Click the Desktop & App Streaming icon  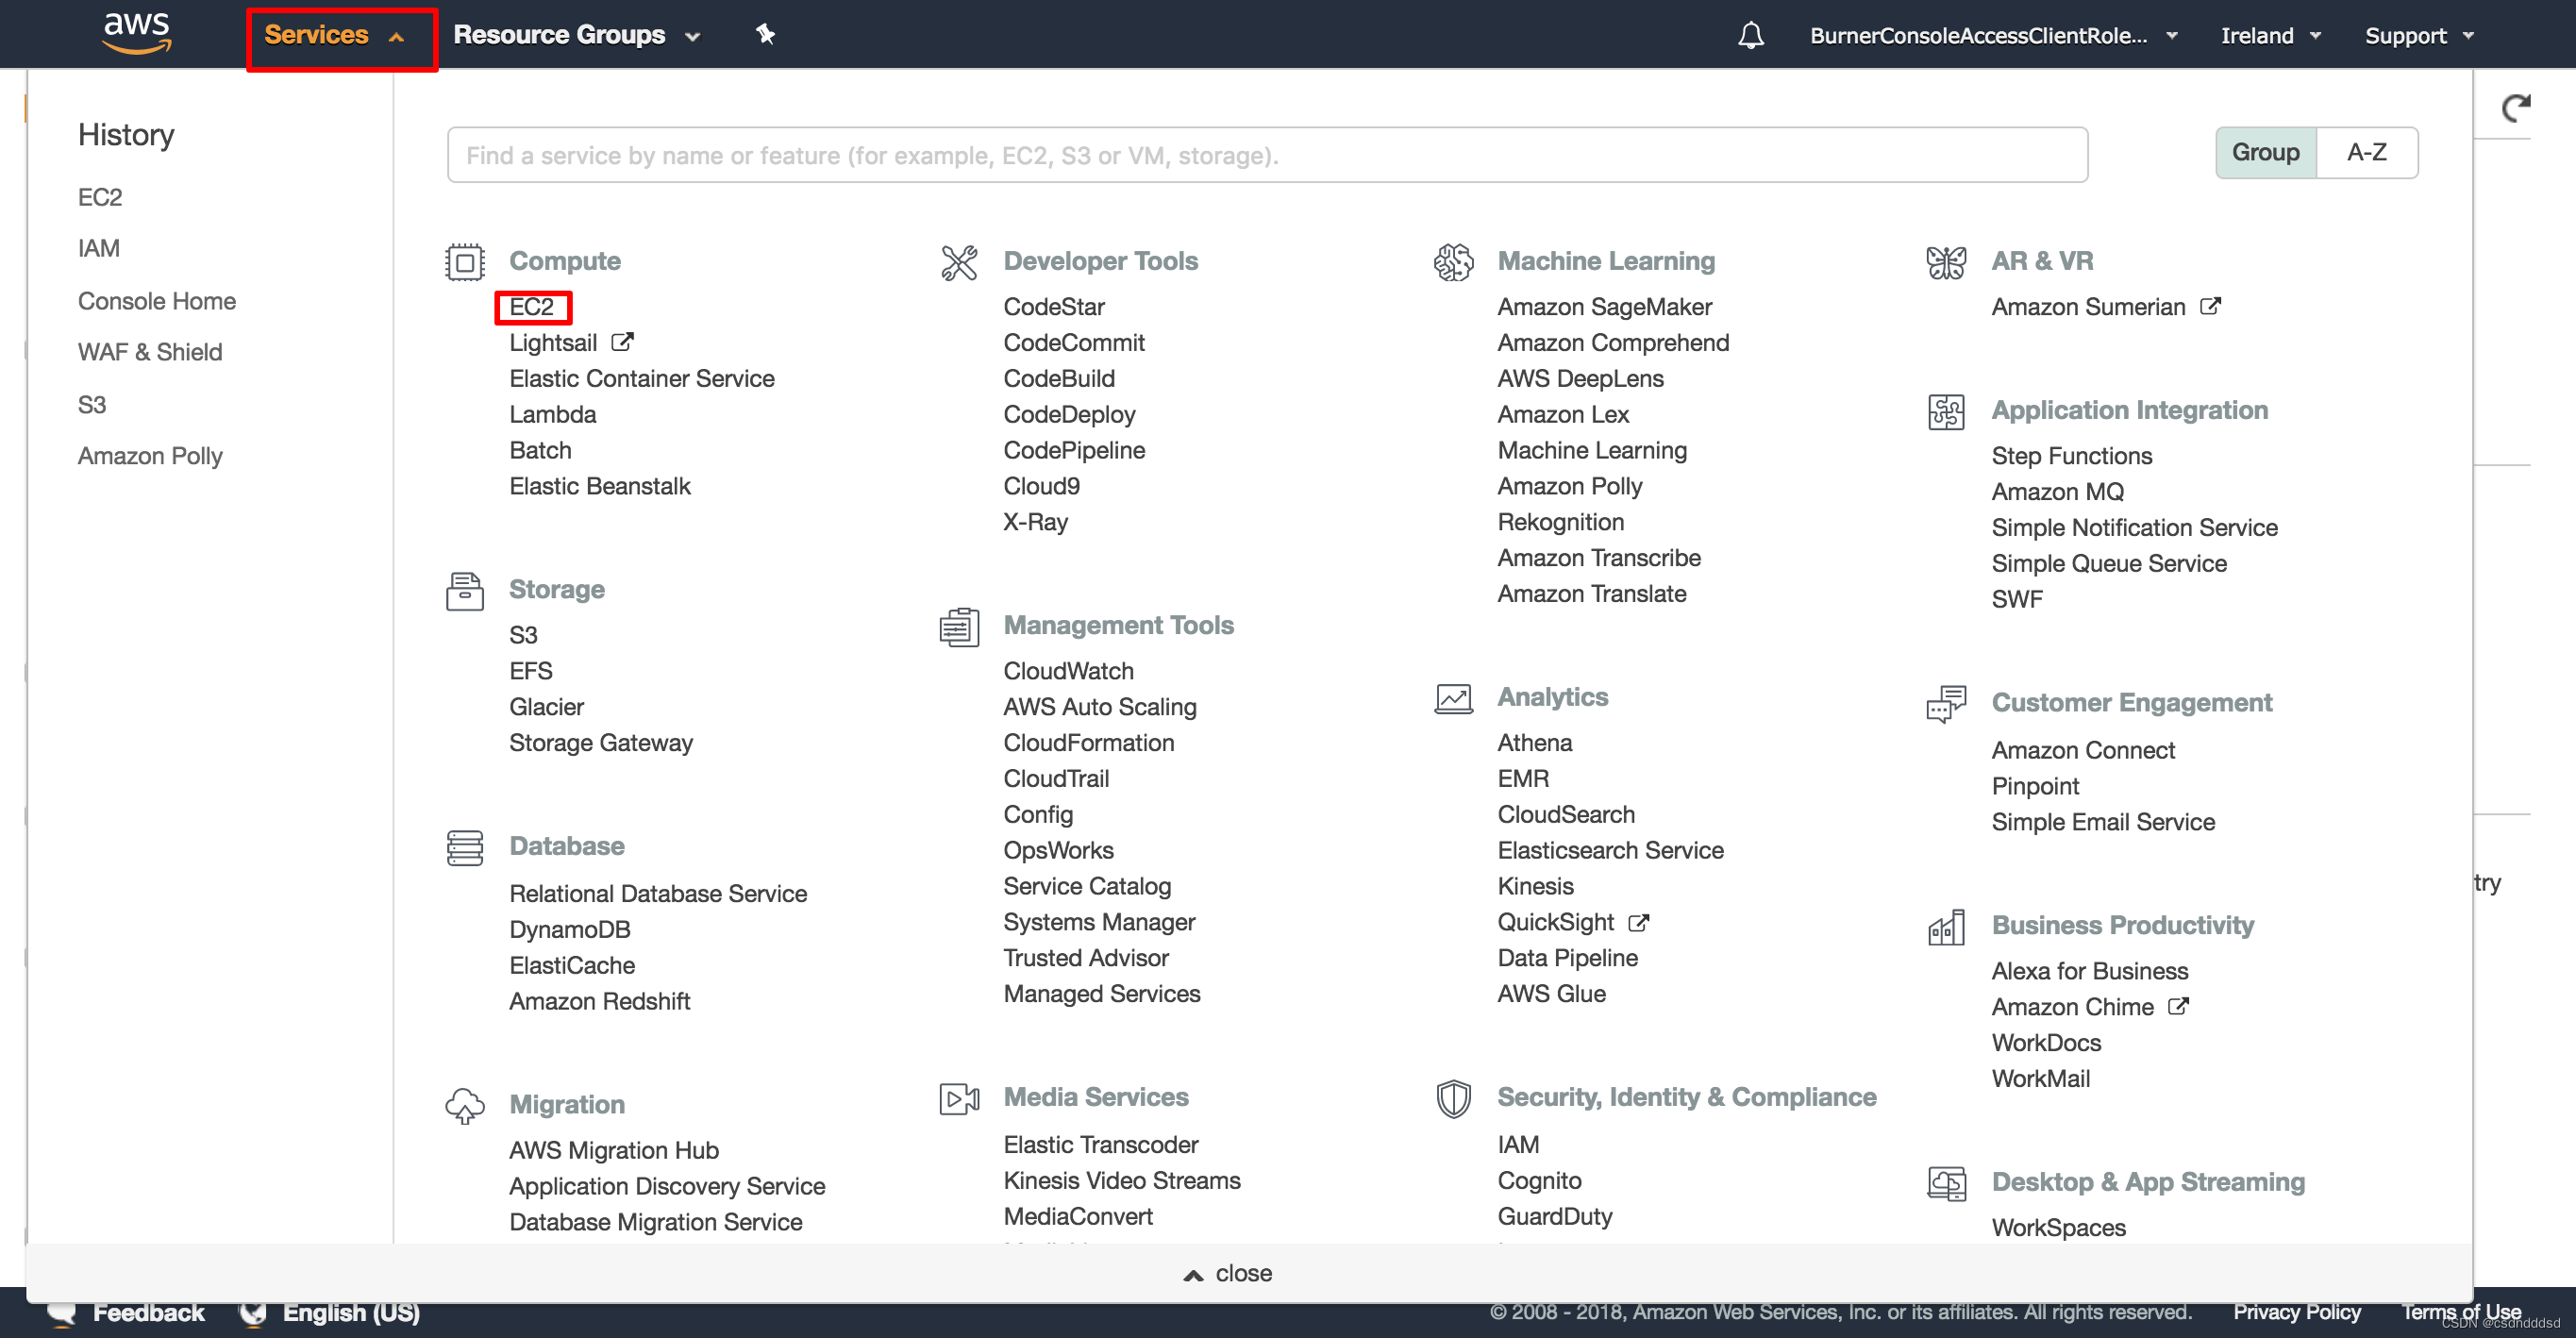point(1946,1183)
